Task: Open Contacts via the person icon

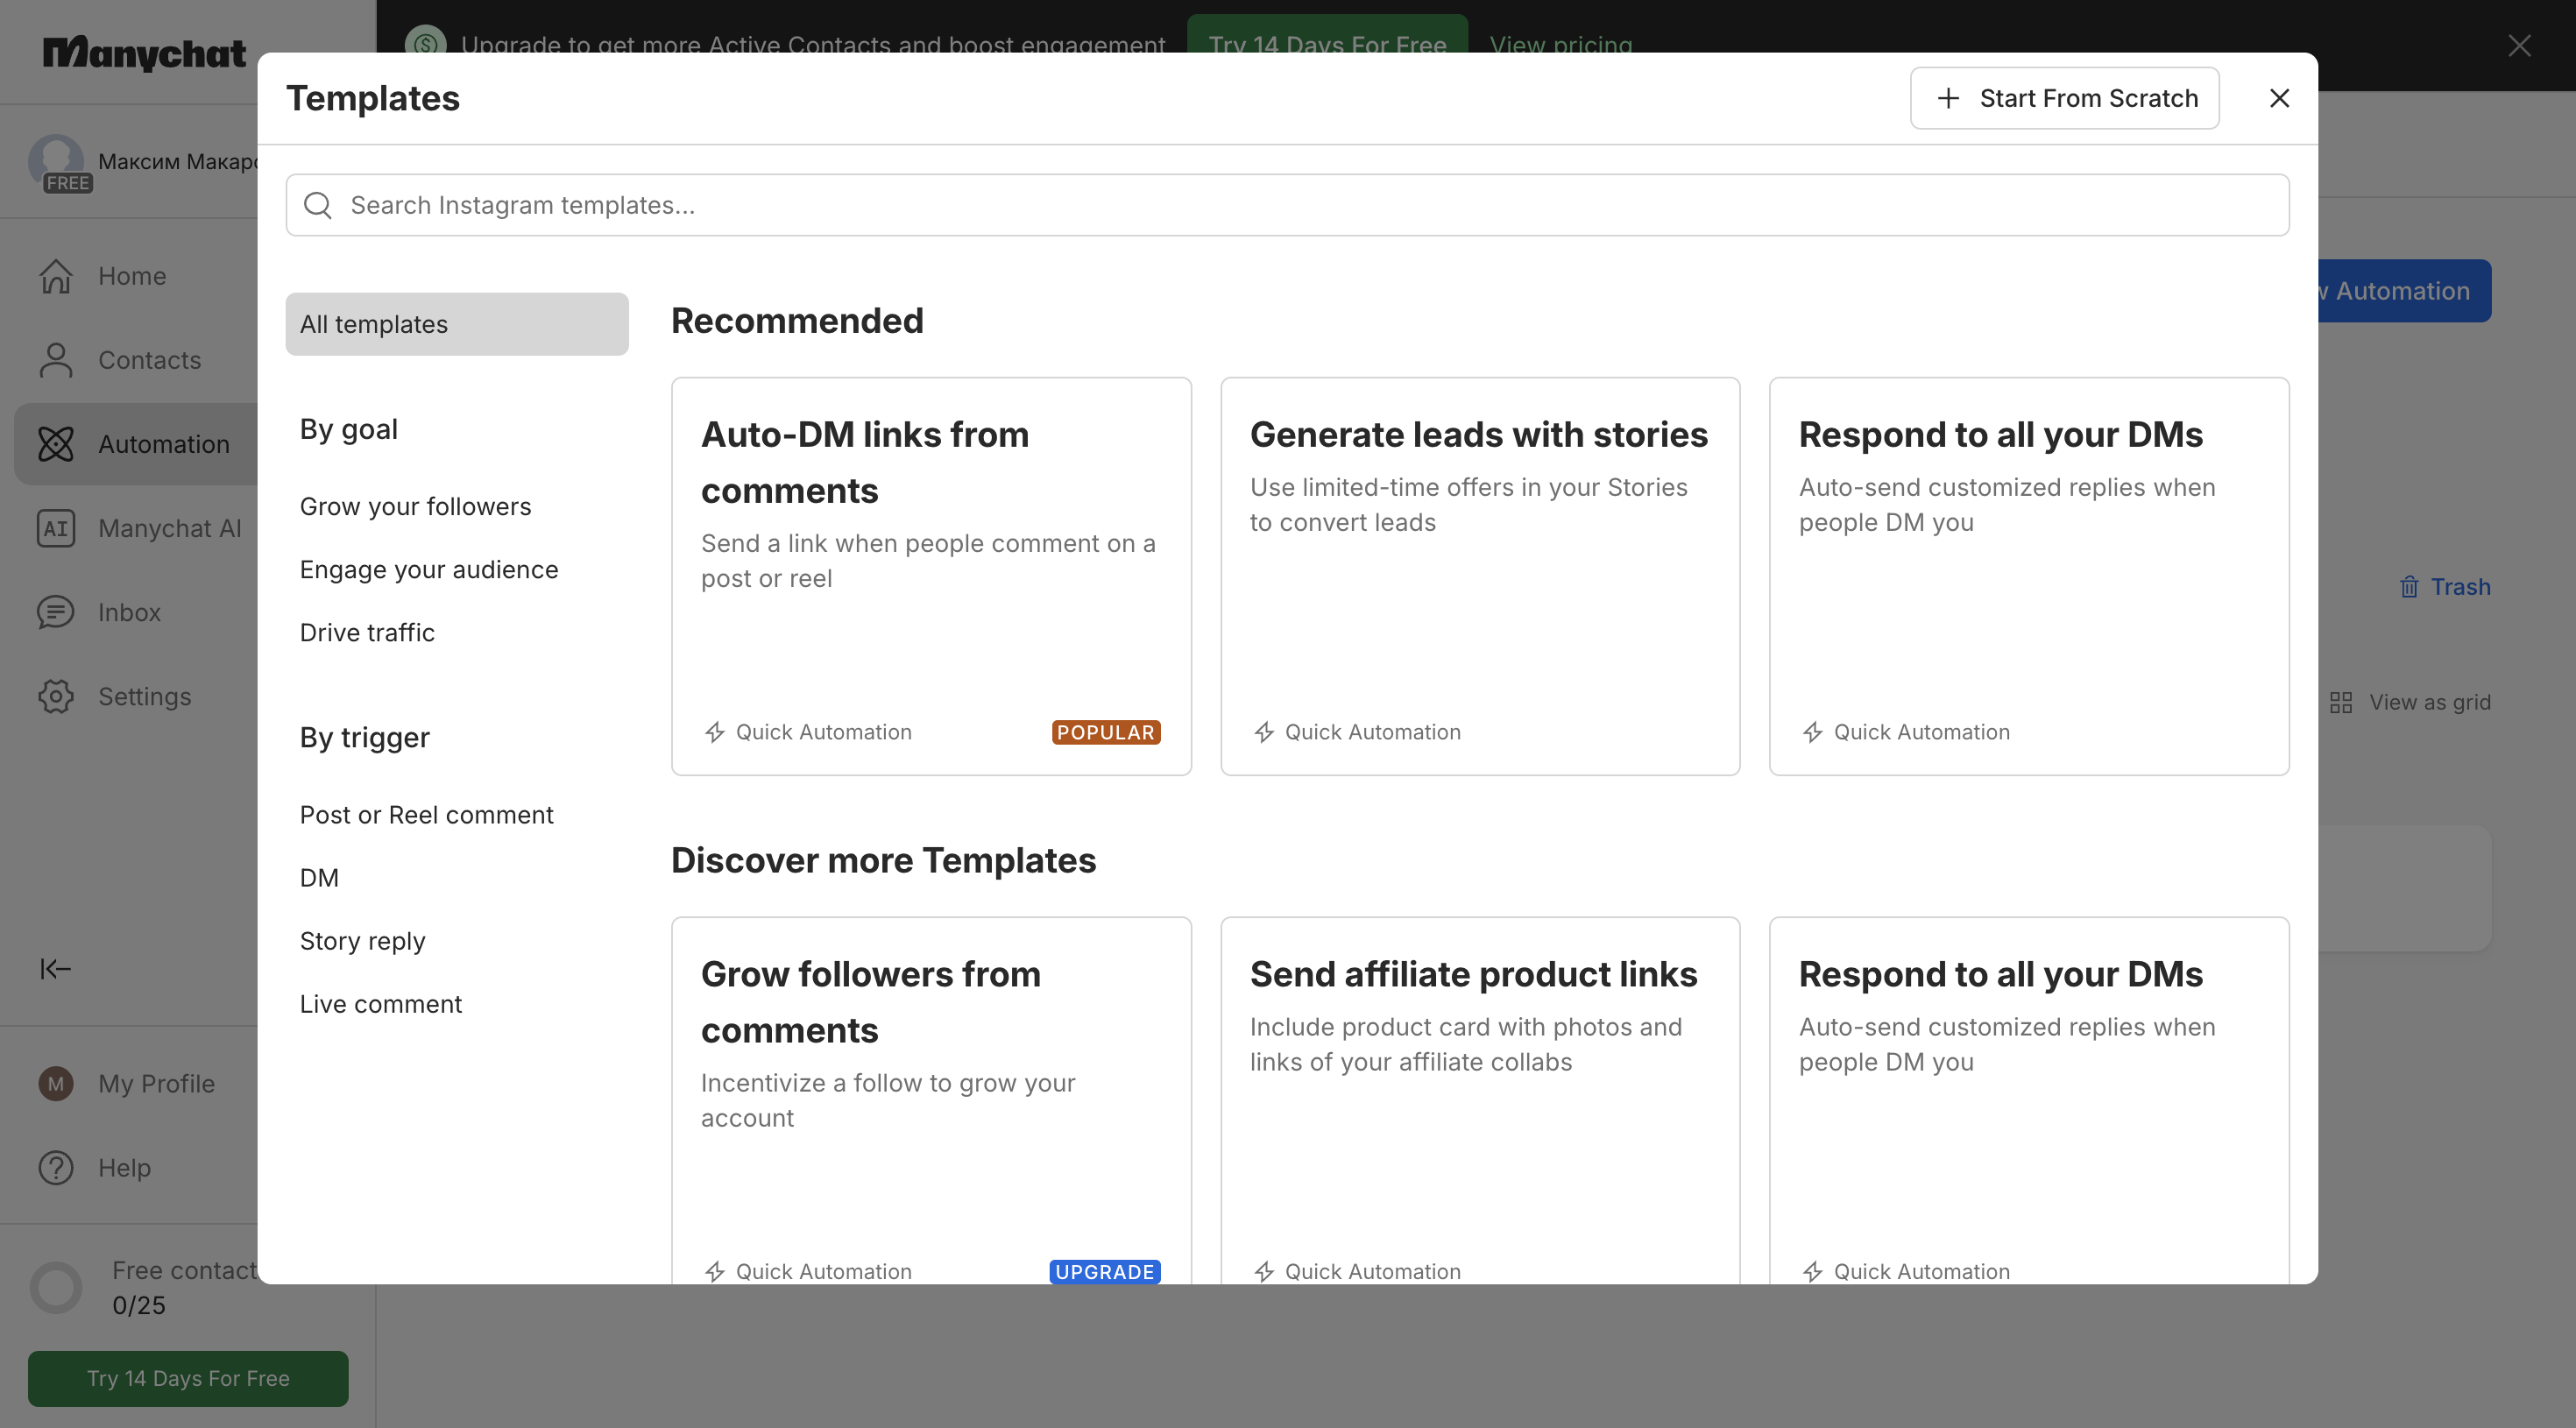Action: pyautogui.click(x=56, y=360)
